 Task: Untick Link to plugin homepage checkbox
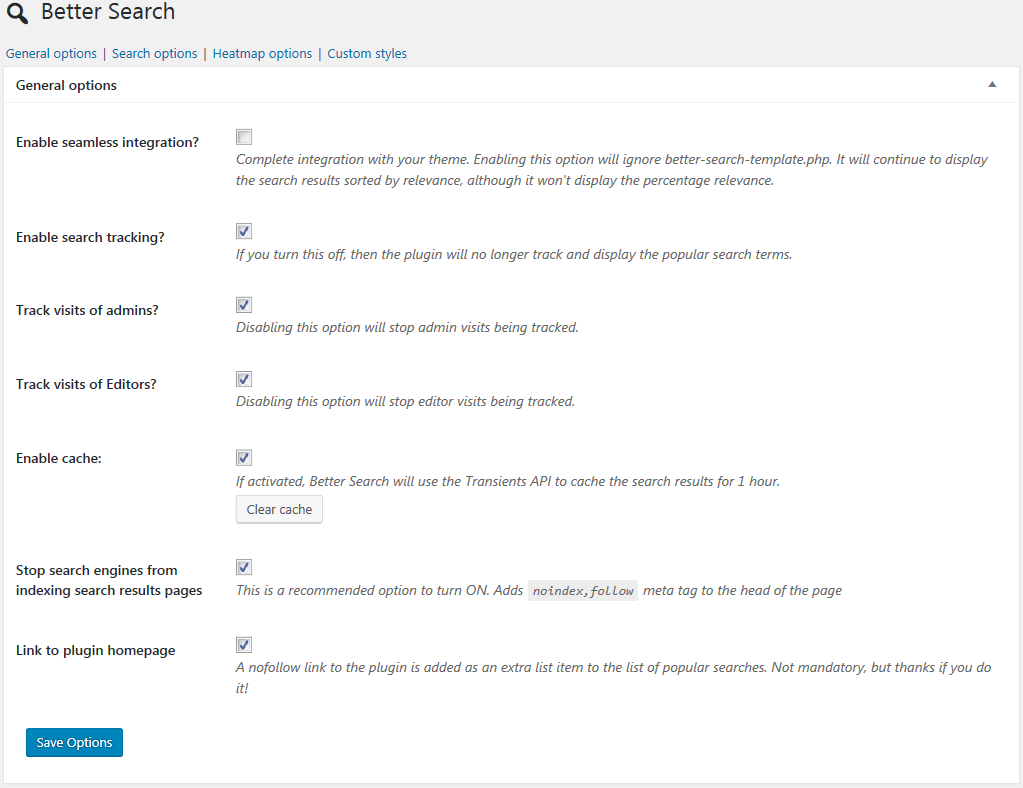(x=244, y=645)
